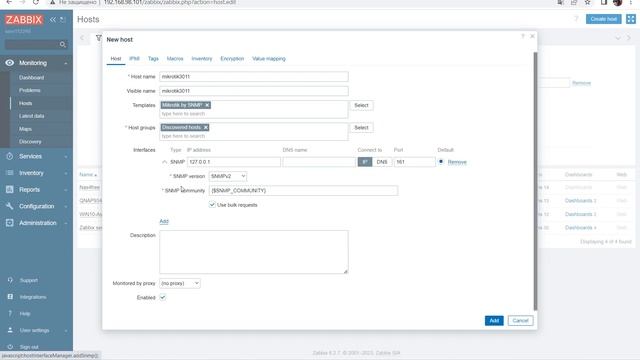
Task: Open the Encryption tab
Action: coord(232,59)
